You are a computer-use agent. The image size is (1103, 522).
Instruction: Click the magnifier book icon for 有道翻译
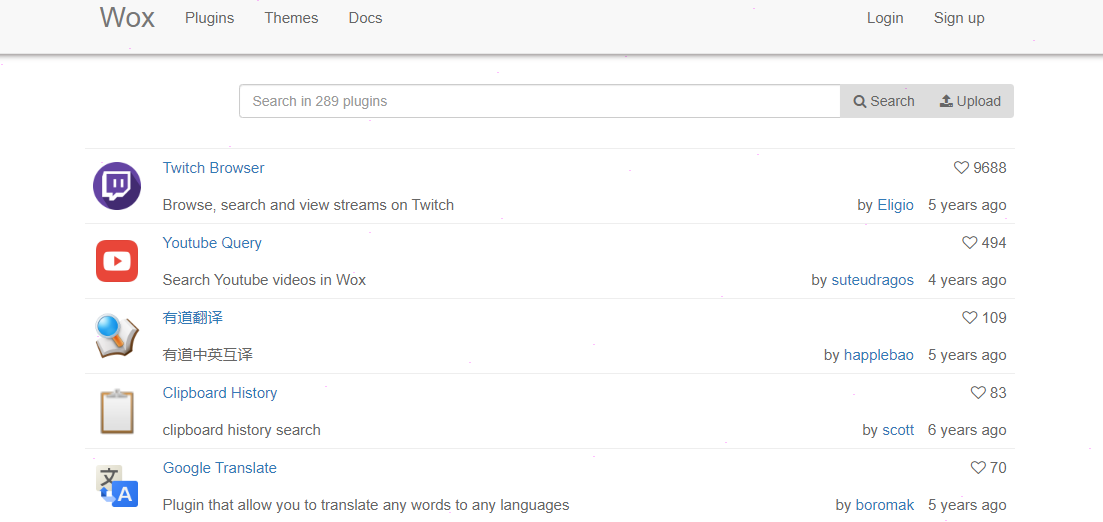[117, 336]
